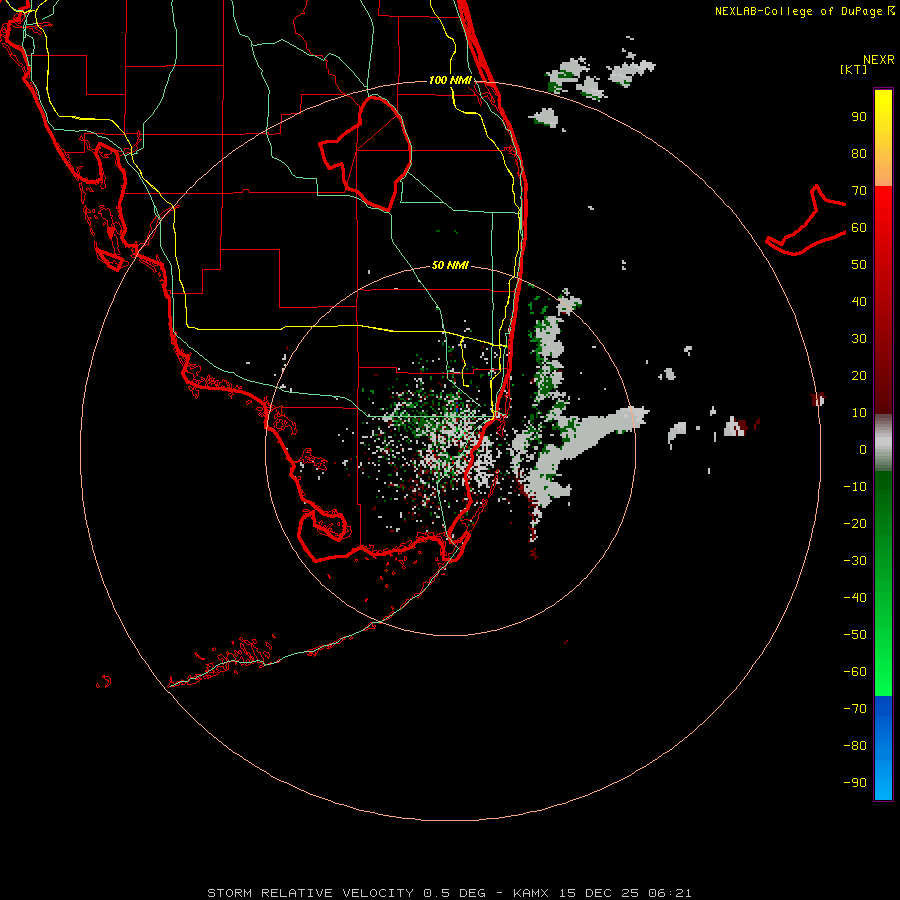
Task: Click the -60 value on the velocity scale
Action: click(855, 672)
